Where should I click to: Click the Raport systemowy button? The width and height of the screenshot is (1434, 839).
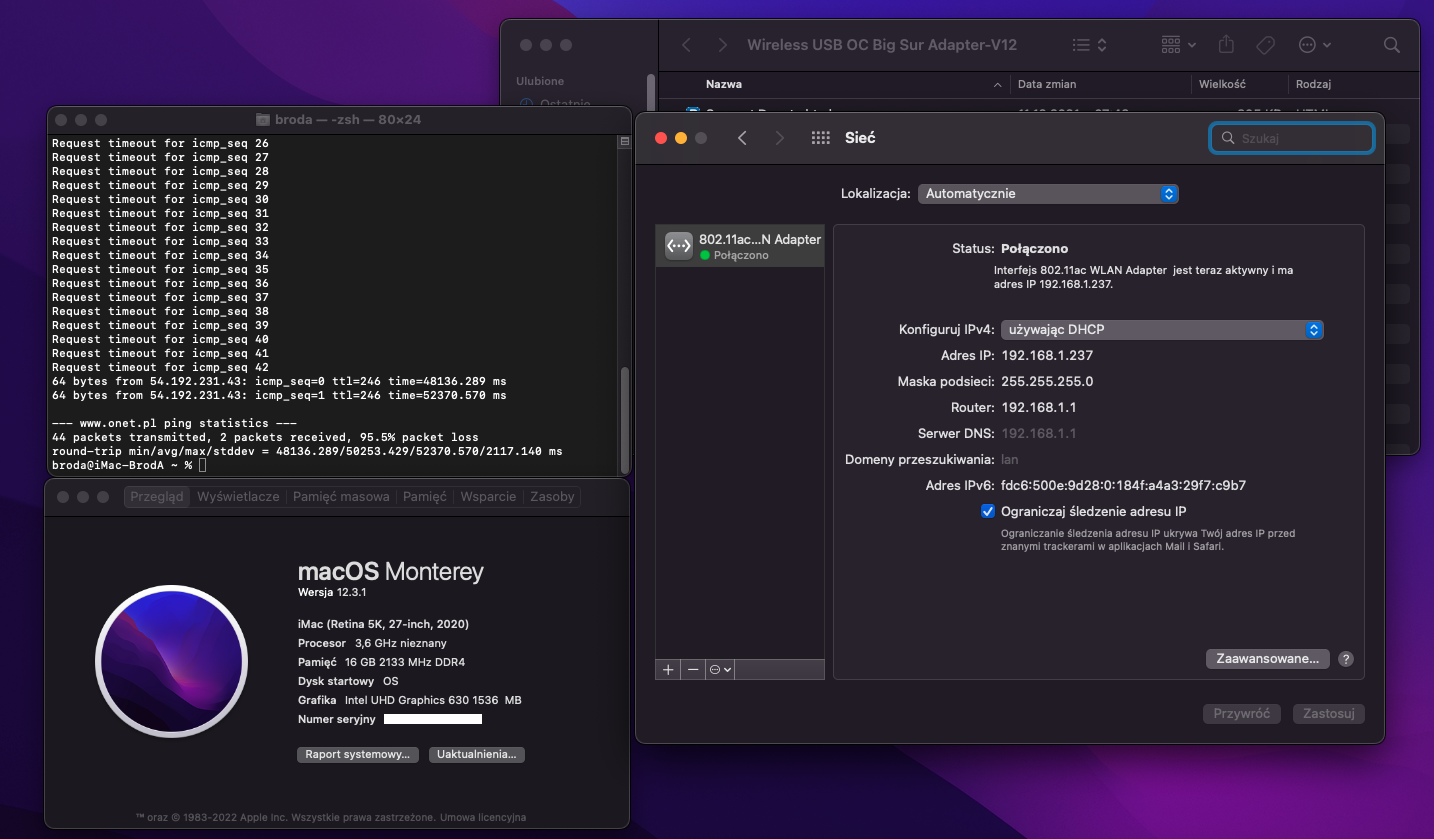tap(358, 755)
